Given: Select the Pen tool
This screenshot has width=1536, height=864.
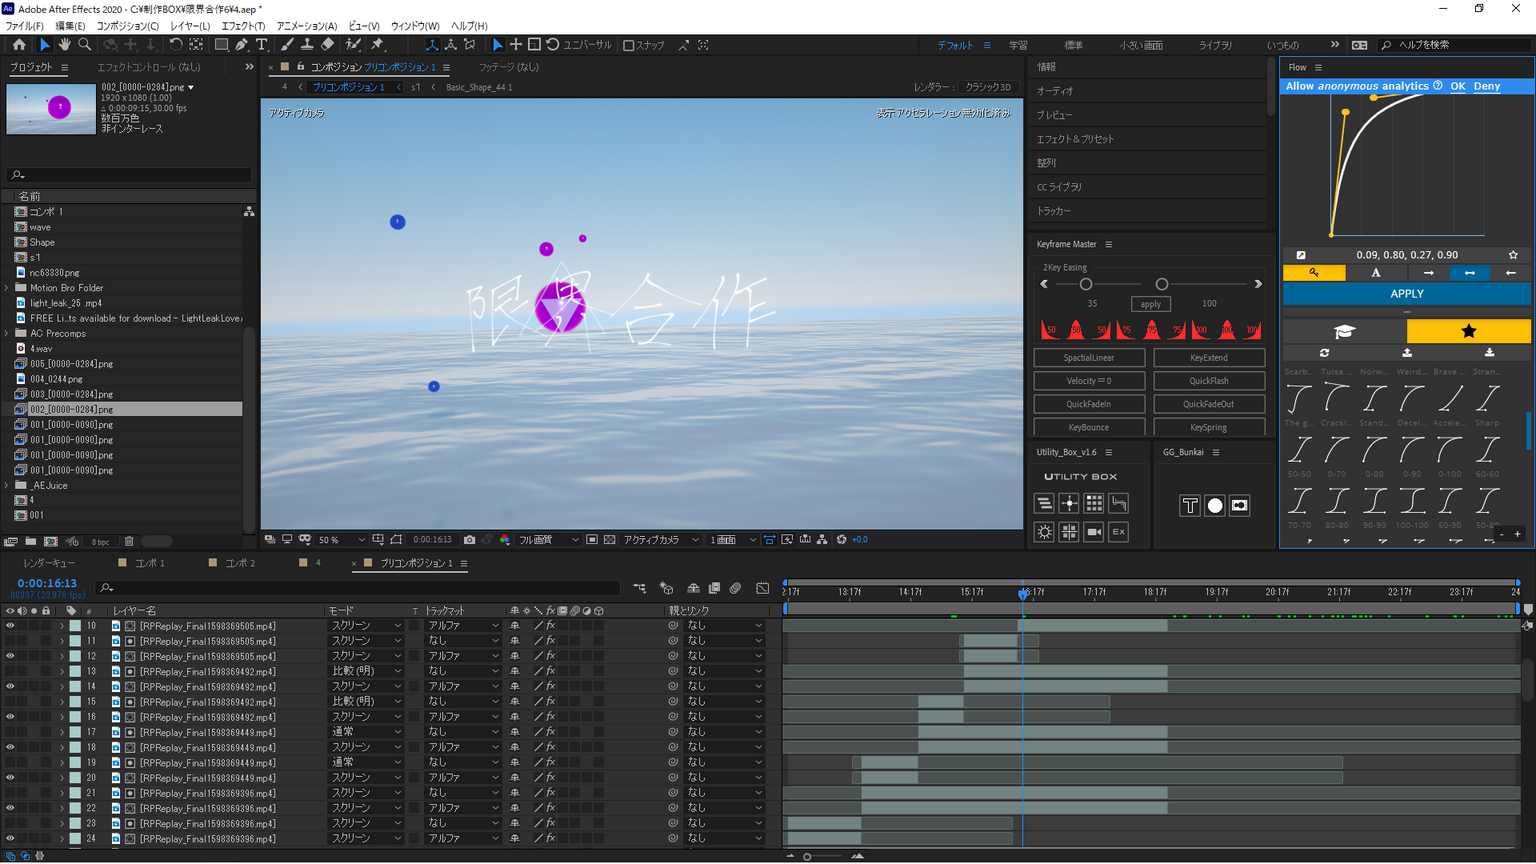Looking at the screenshot, I should (x=241, y=45).
